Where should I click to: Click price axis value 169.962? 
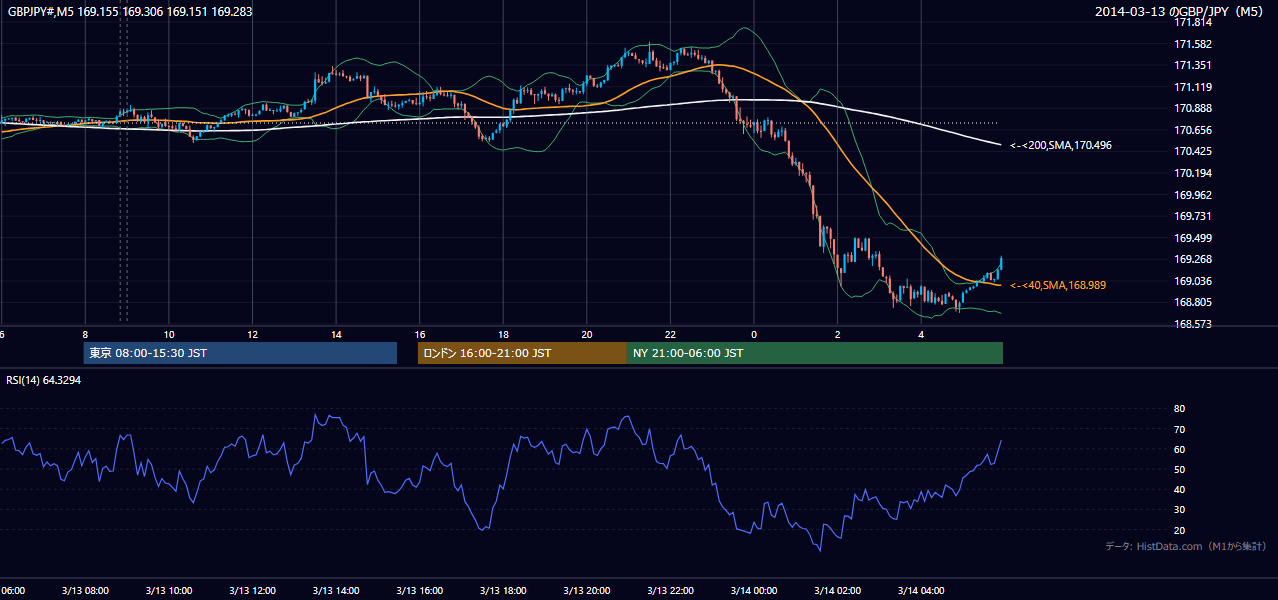[1193, 196]
